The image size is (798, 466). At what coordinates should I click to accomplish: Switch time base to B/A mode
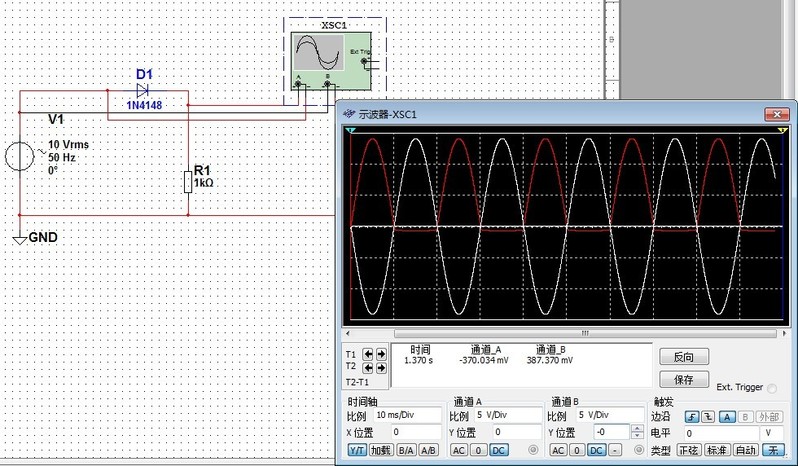click(x=406, y=451)
